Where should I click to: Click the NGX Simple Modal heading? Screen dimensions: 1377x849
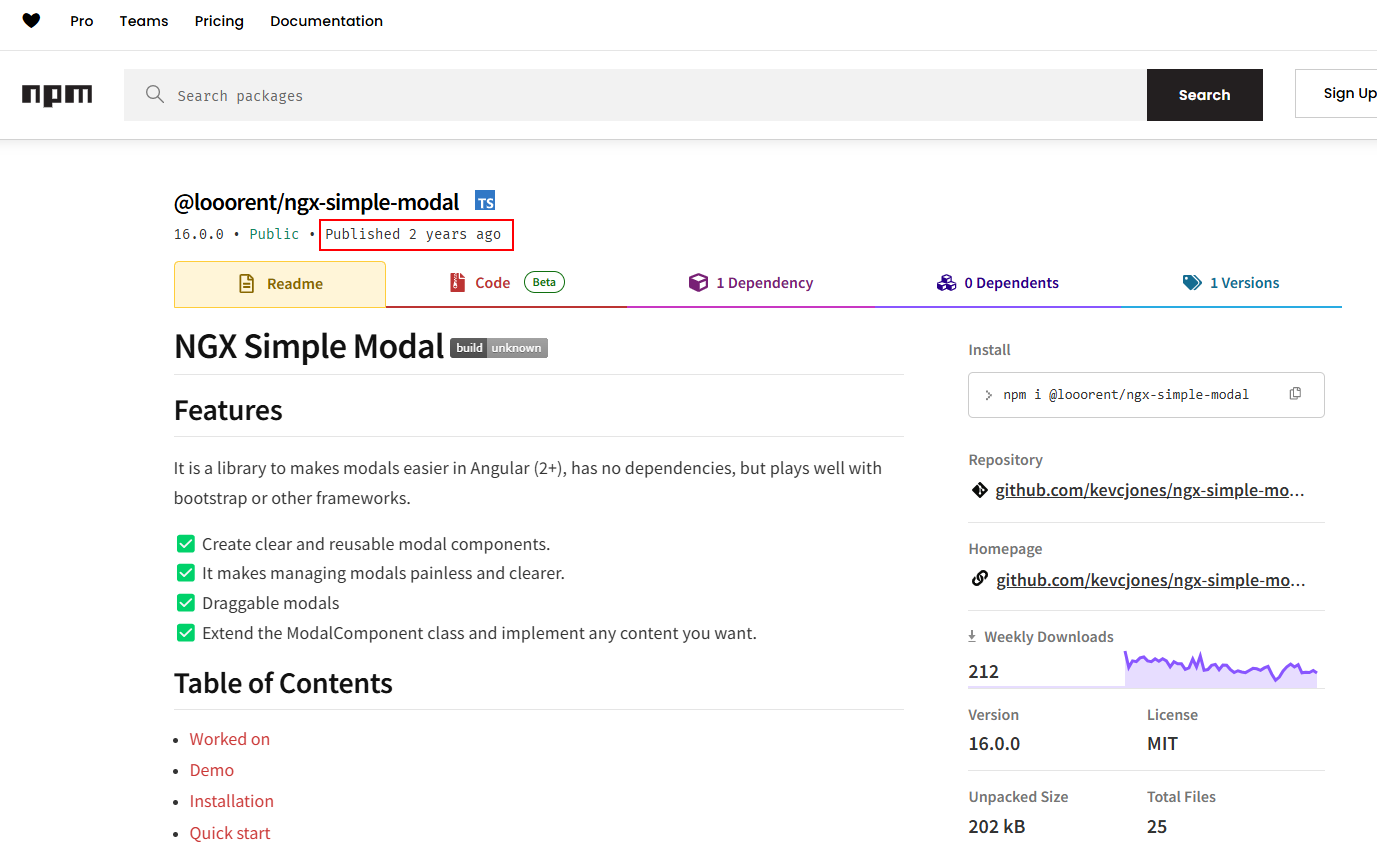(309, 346)
